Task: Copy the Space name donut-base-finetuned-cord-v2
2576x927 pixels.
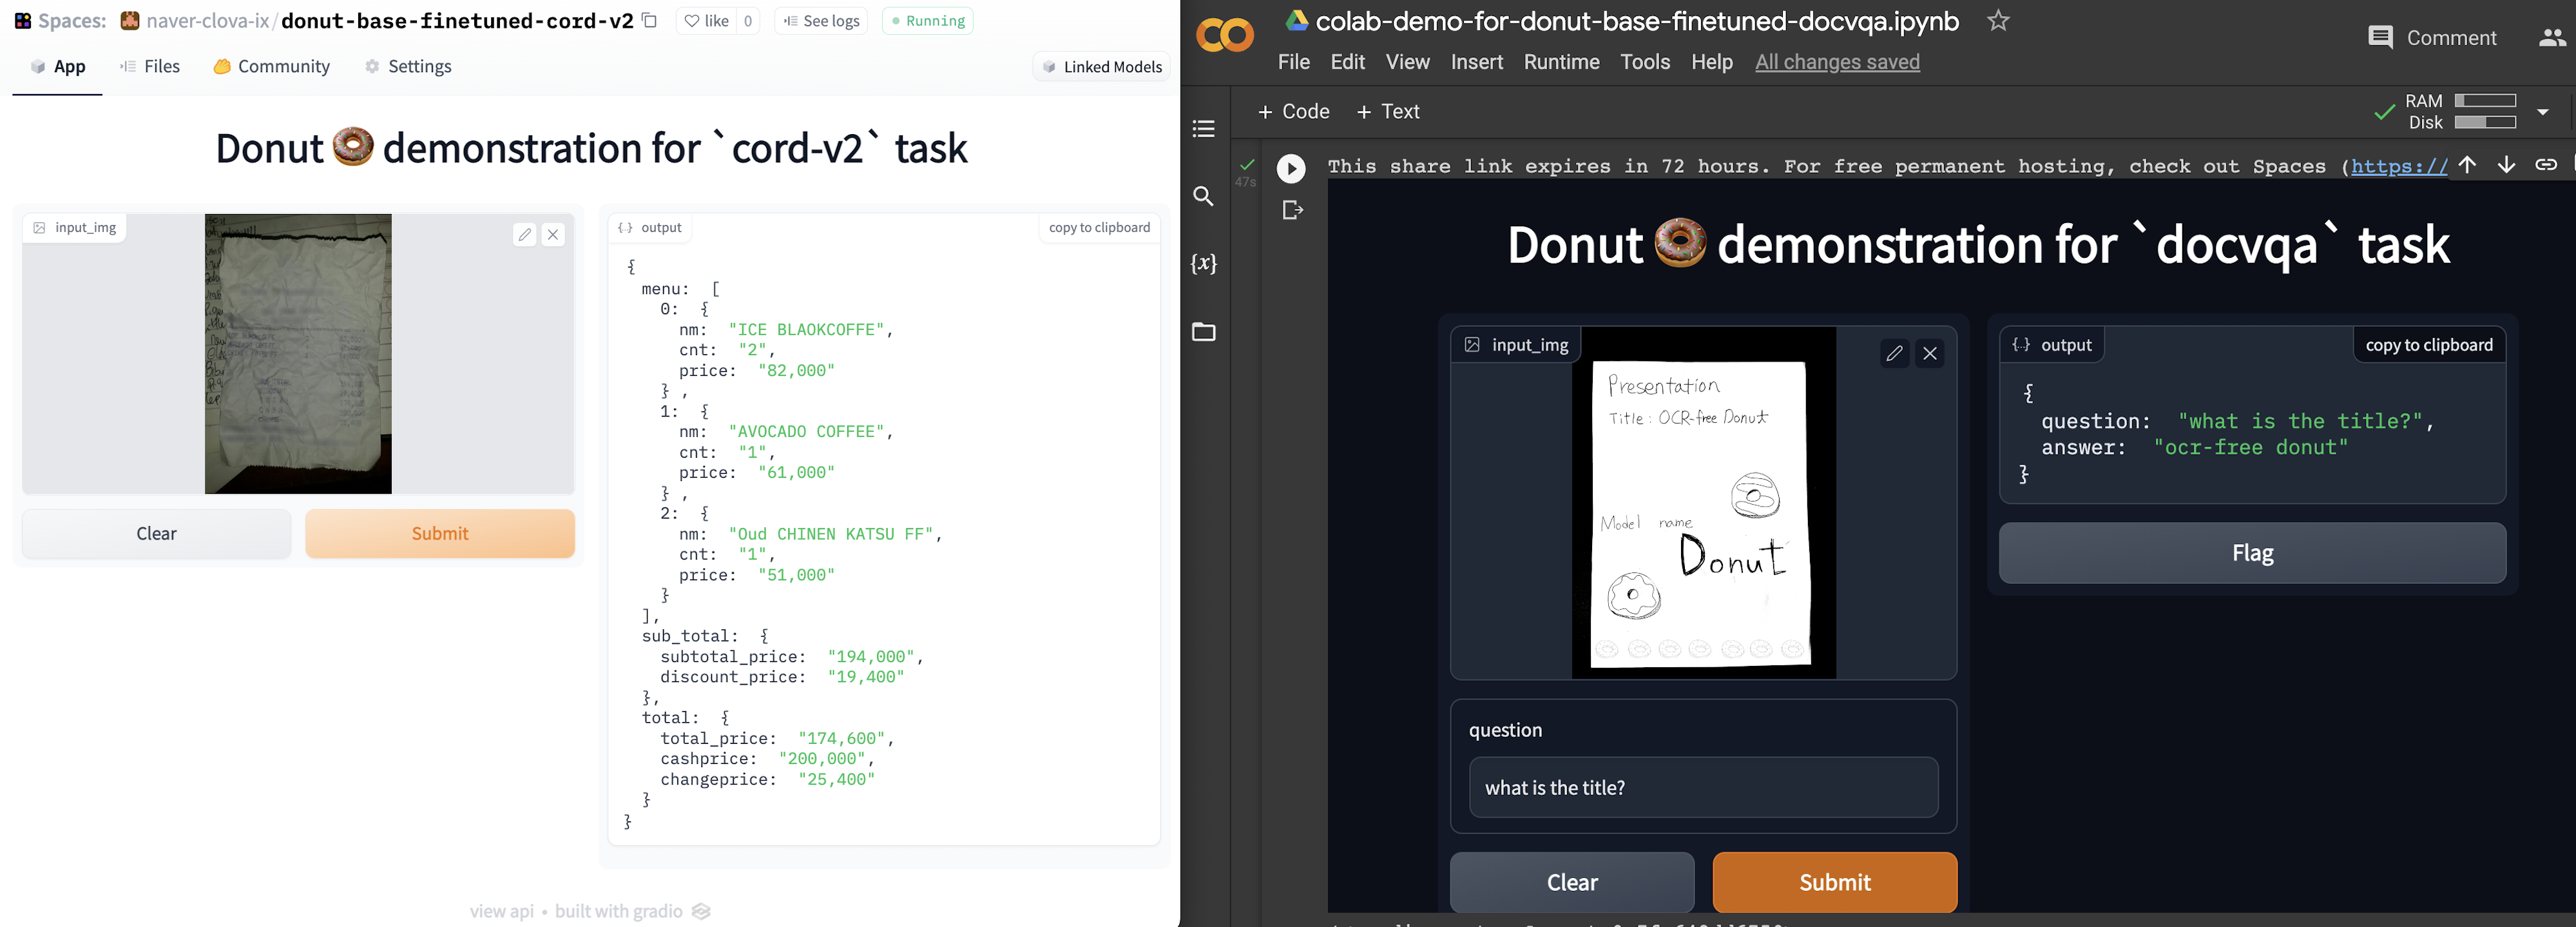Action: coord(649,20)
